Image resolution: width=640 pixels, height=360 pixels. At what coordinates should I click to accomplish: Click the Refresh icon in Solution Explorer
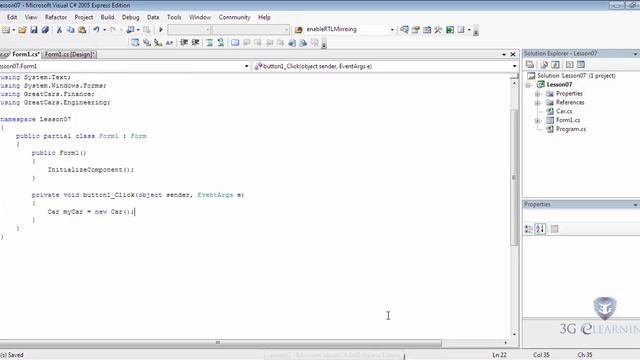(x=556, y=64)
